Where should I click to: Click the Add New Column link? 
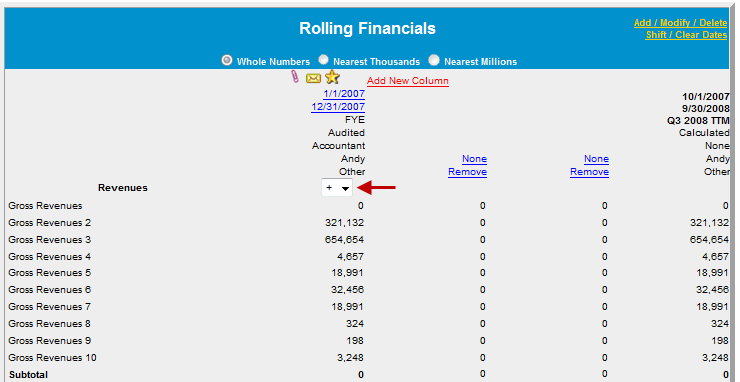(408, 81)
